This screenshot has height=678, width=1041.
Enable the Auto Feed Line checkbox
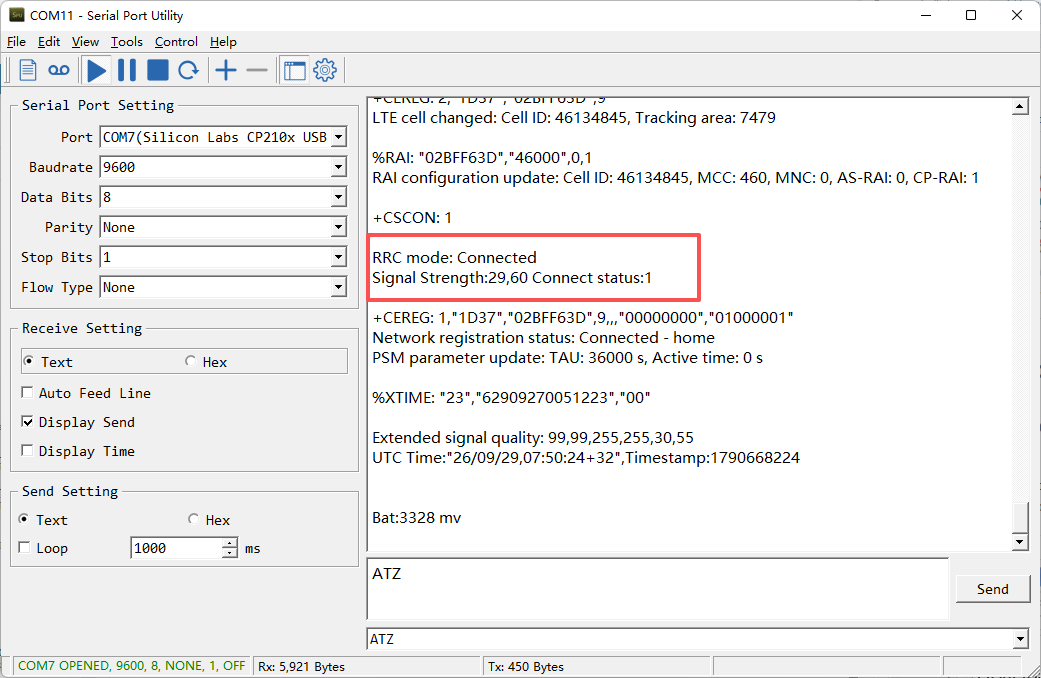27,392
